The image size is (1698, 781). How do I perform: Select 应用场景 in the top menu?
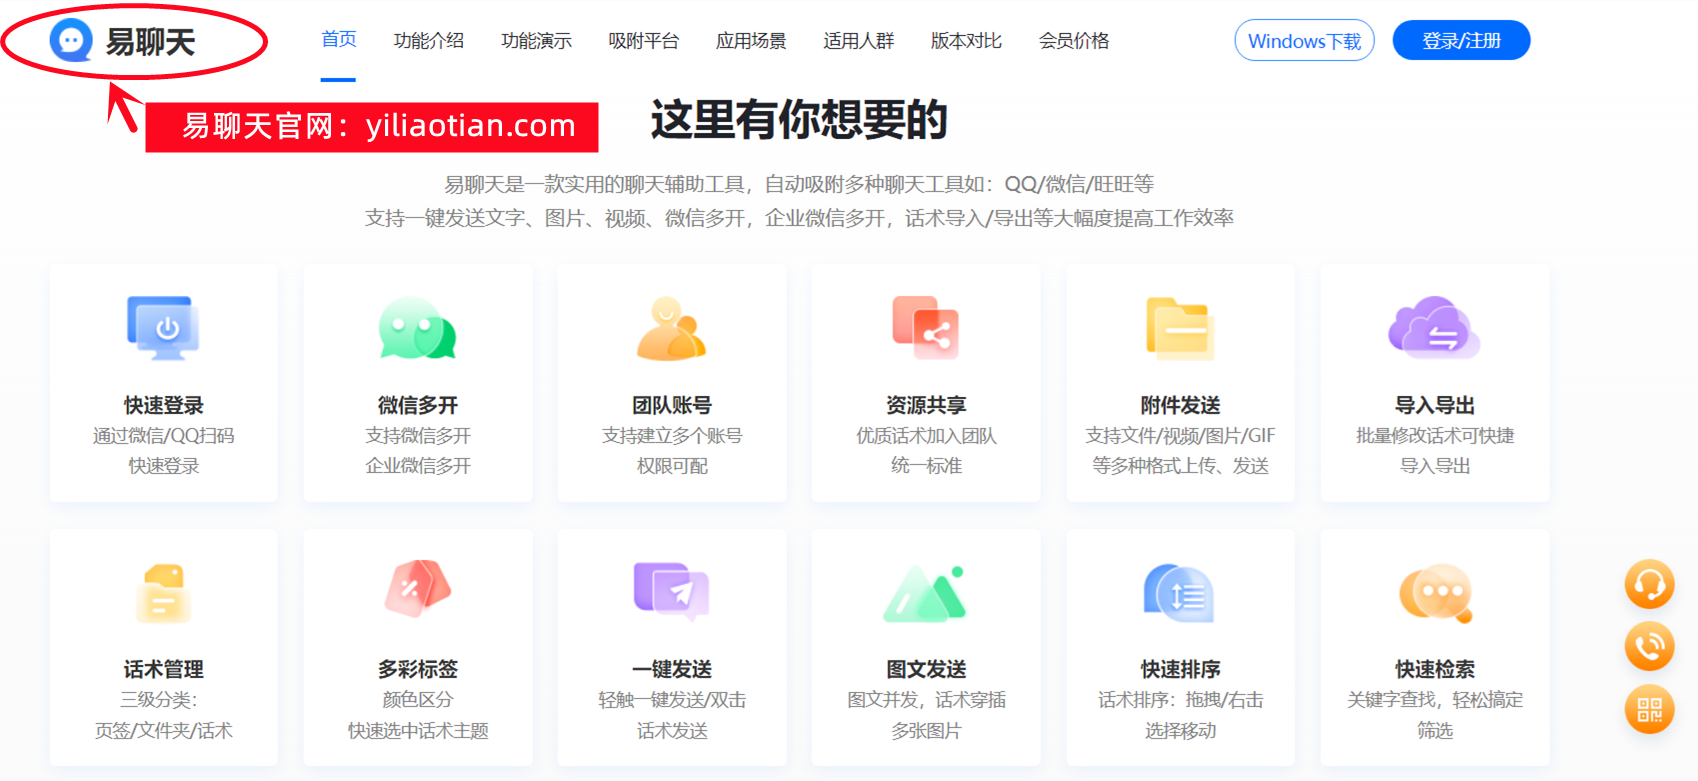(751, 41)
